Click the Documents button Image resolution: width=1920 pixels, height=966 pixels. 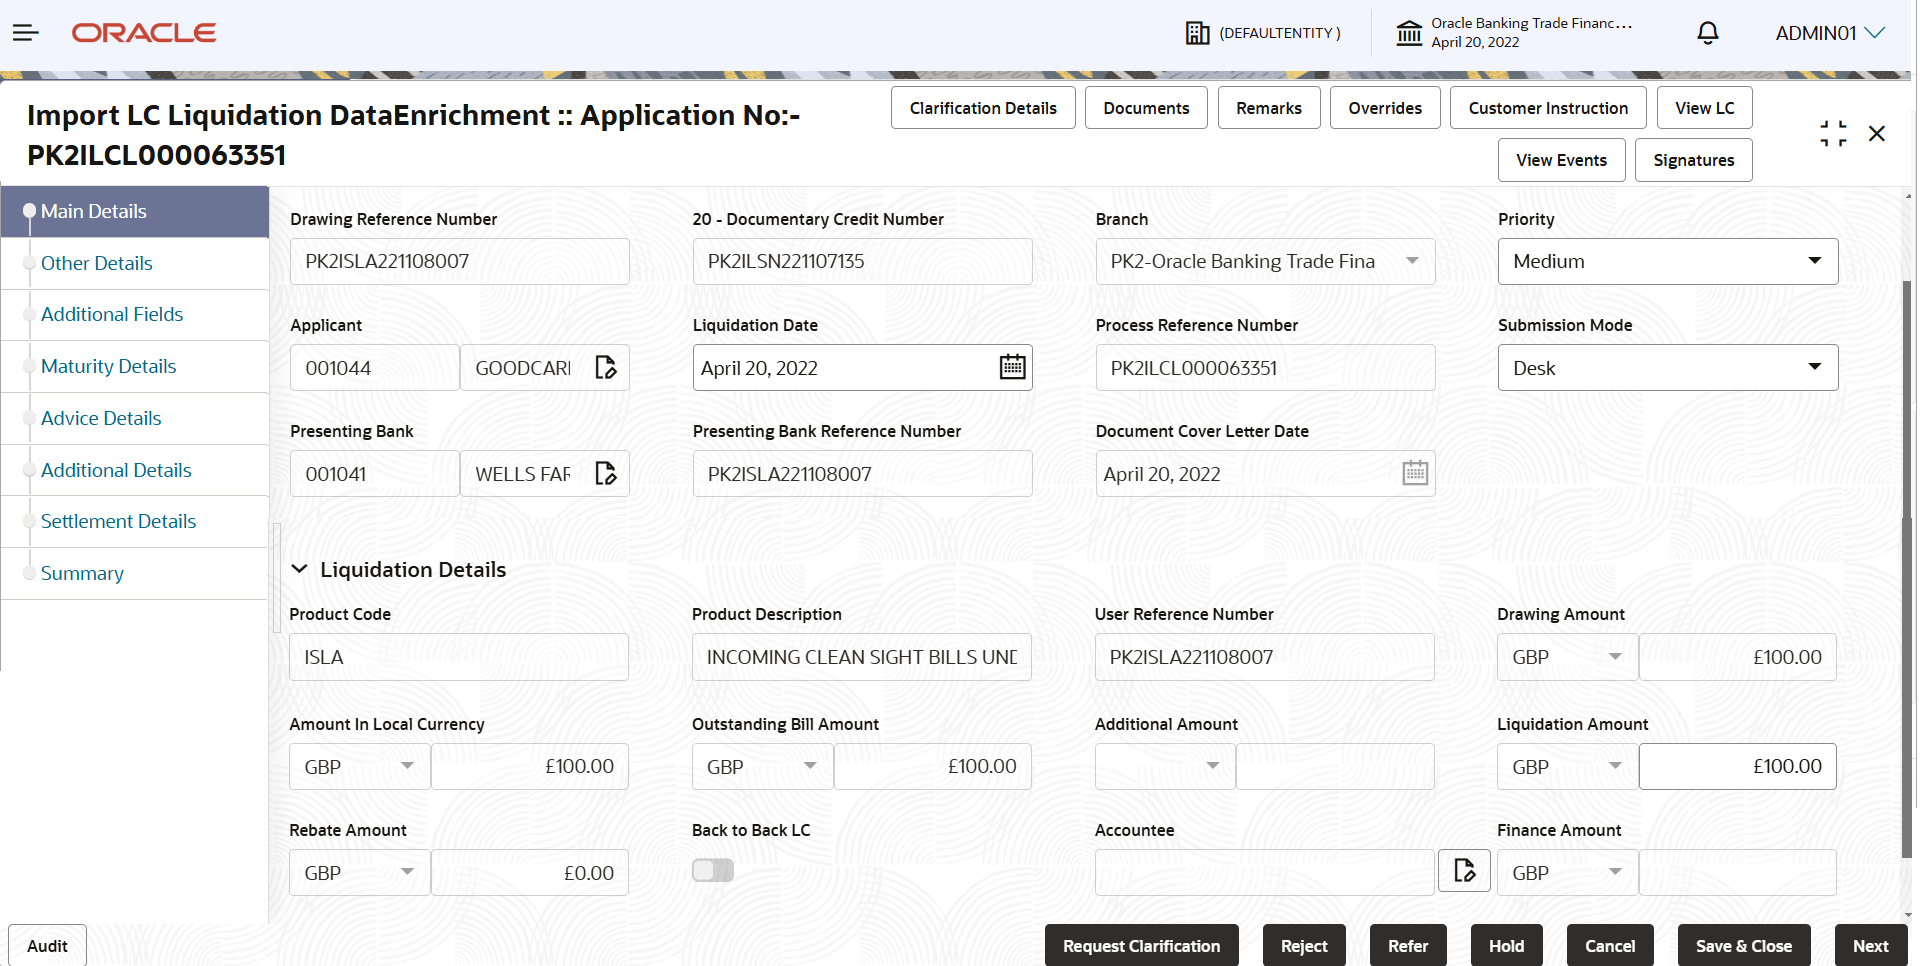click(1146, 108)
